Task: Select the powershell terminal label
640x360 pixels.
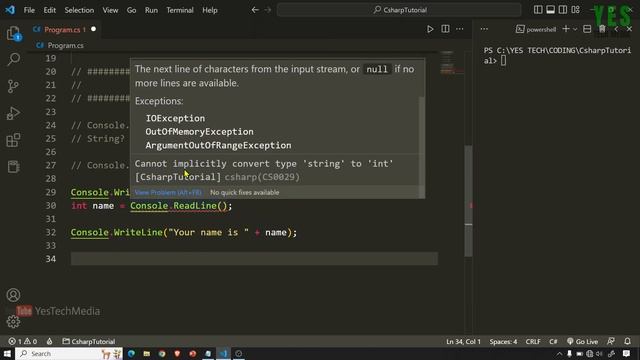Action: click(536, 29)
